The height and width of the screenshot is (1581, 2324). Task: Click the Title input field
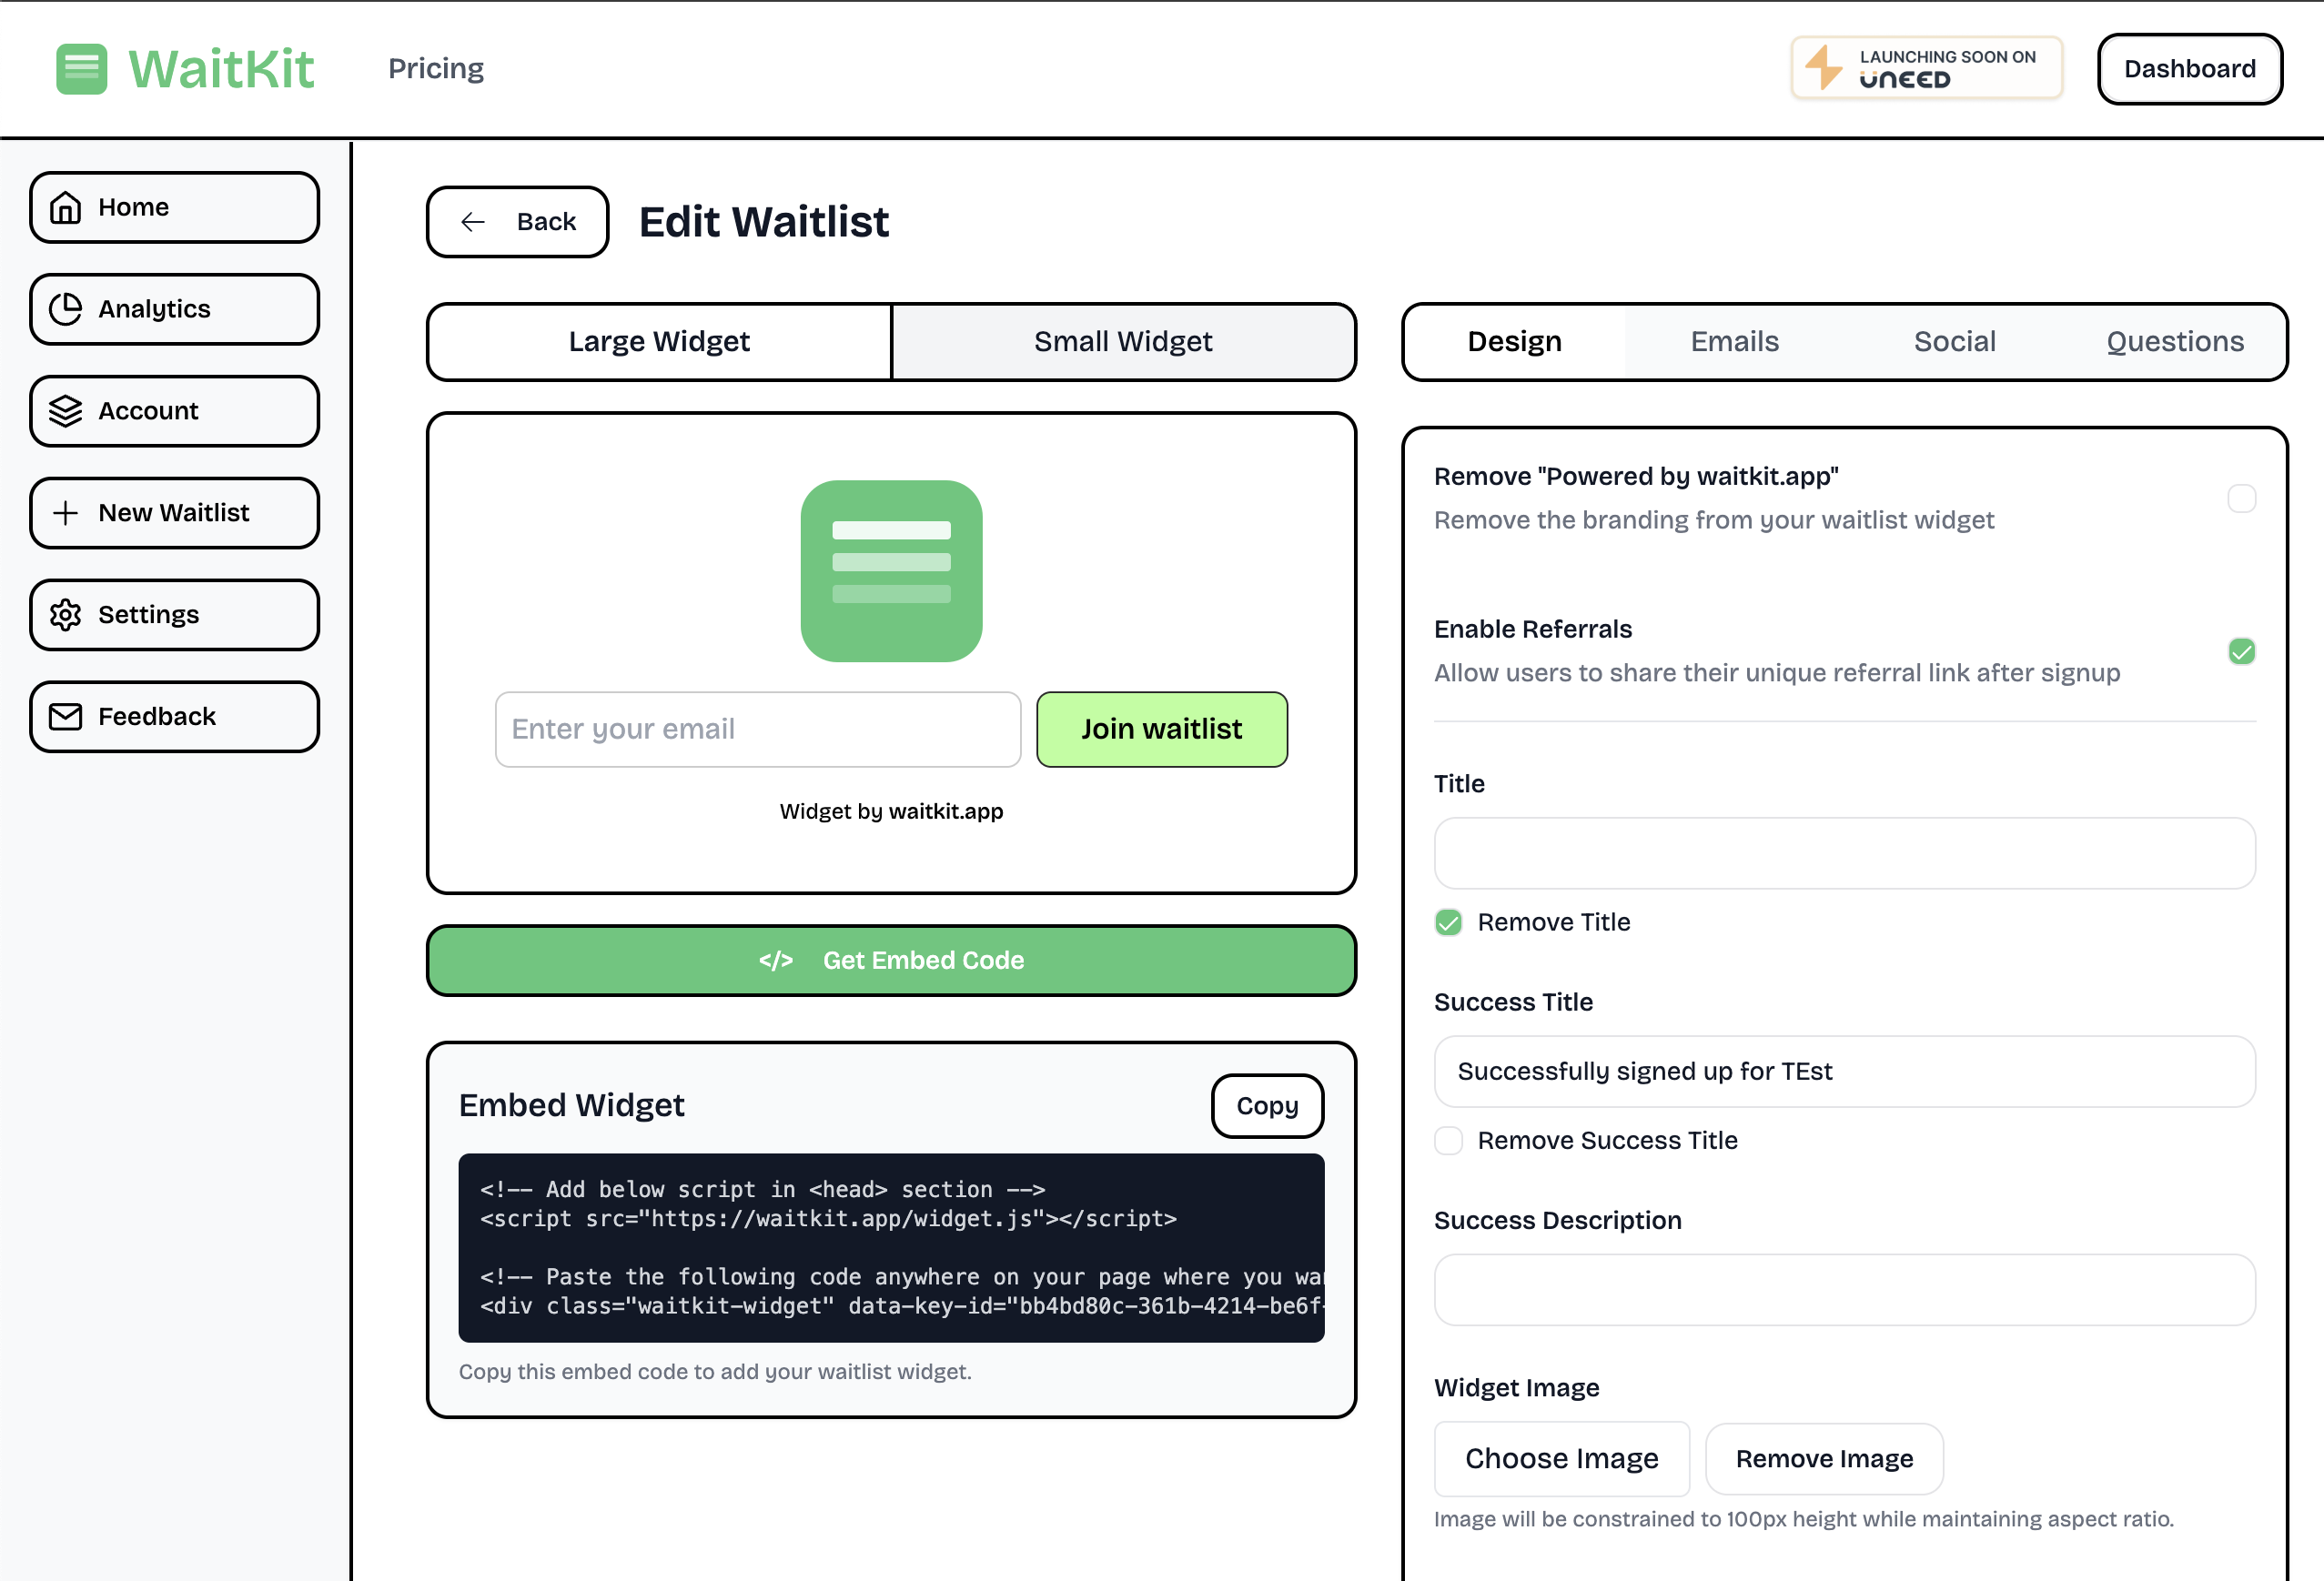[x=1844, y=853]
